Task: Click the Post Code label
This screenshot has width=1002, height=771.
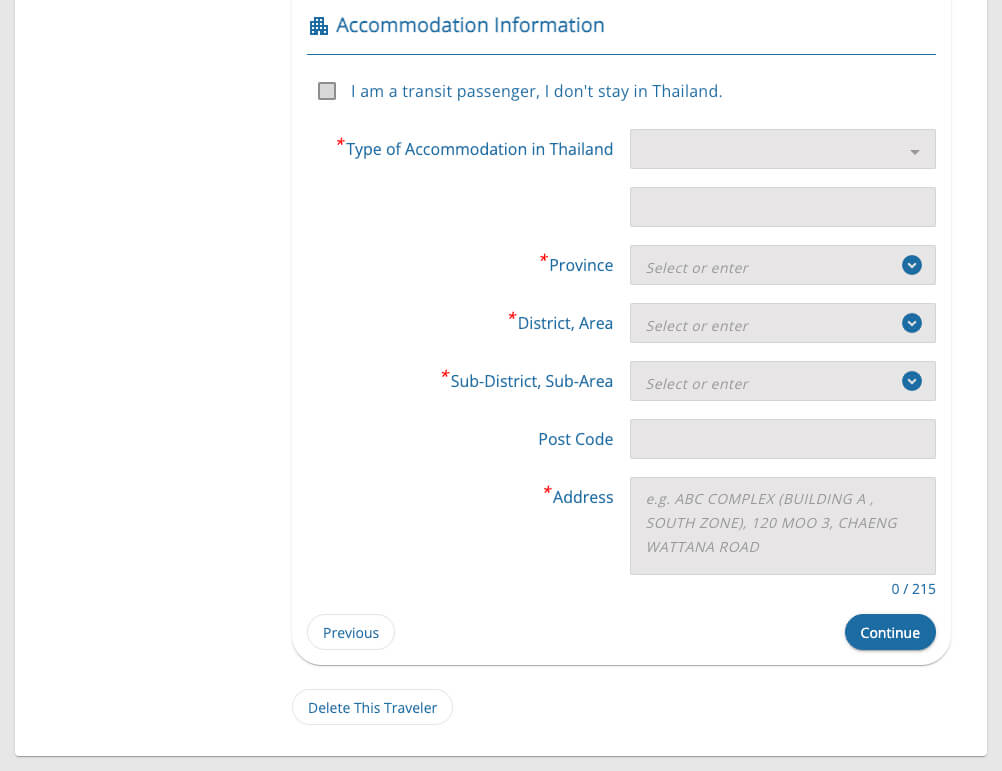Action: [x=575, y=439]
